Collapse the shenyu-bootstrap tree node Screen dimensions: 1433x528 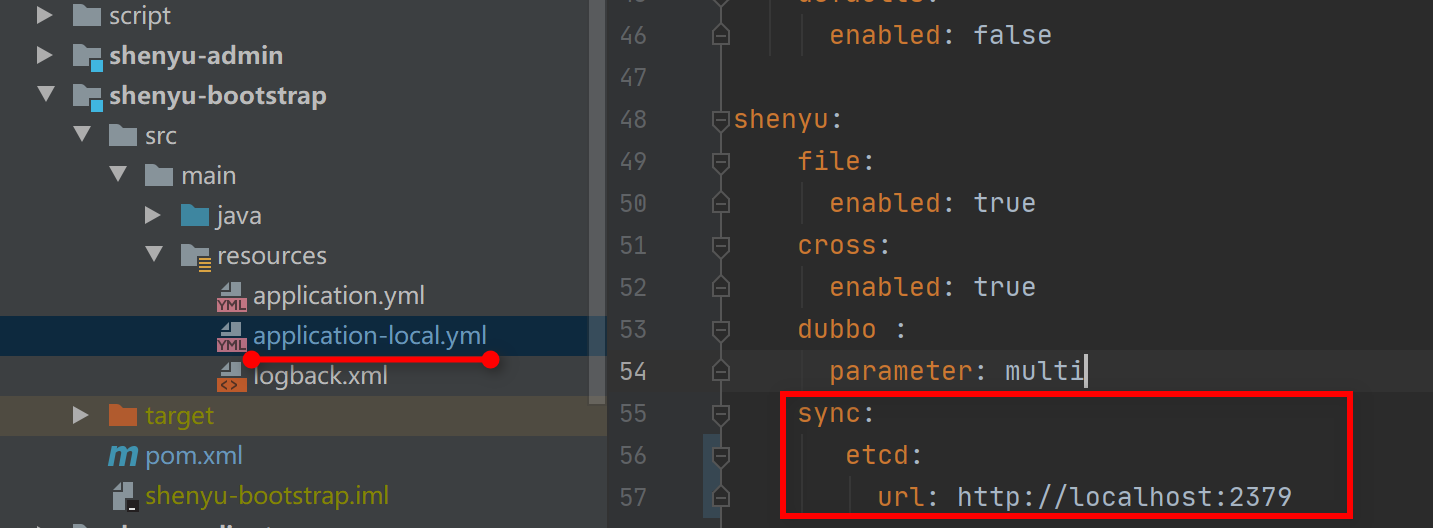pyautogui.click(x=46, y=95)
